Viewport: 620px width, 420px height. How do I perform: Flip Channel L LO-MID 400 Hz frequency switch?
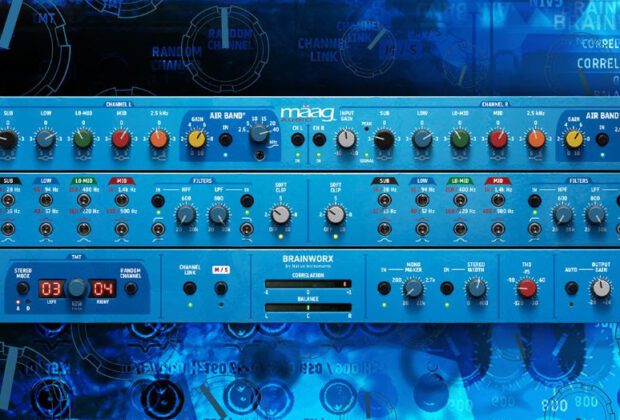pyautogui.click(x=83, y=200)
